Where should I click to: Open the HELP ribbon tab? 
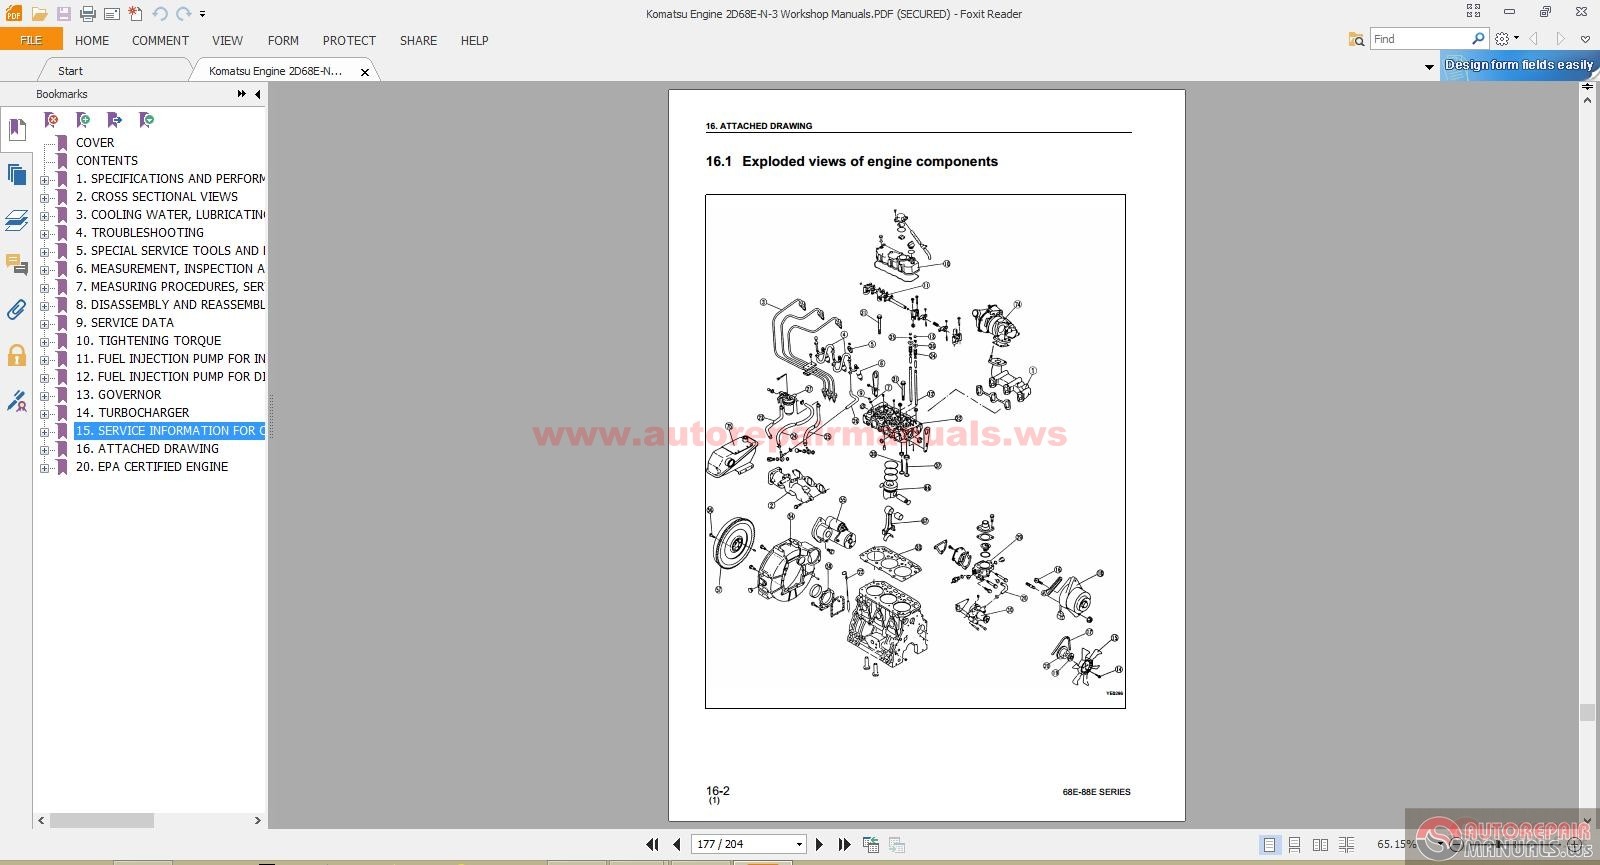pyautogui.click(x=474, y=40)
